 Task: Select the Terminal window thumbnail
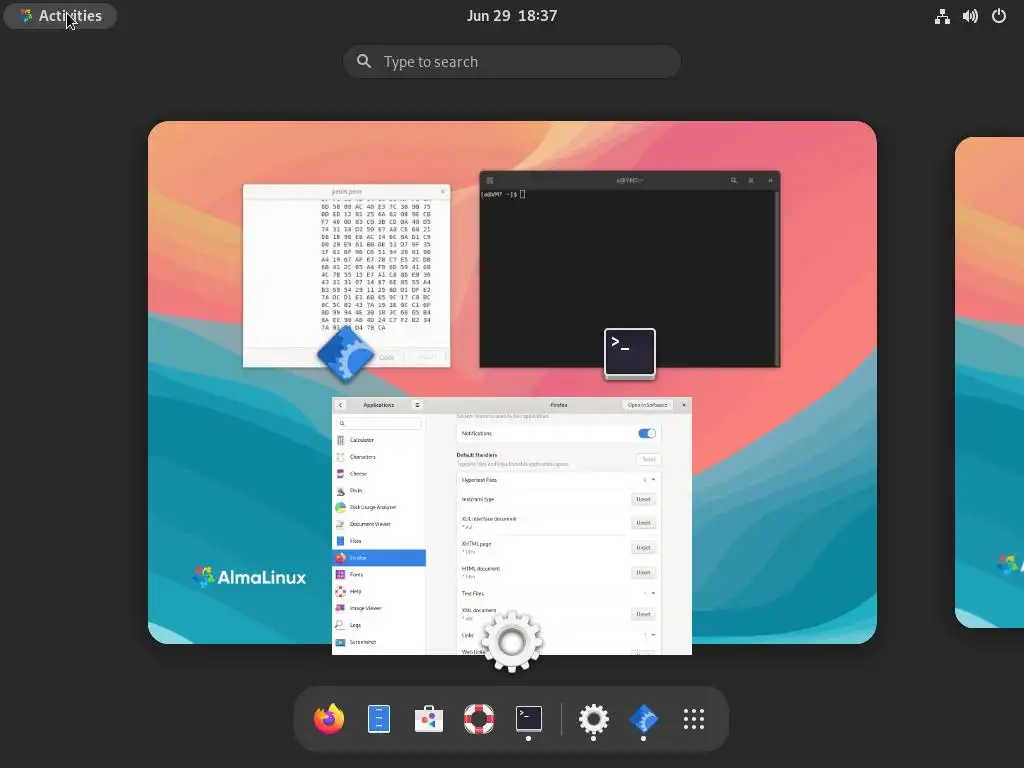(x=630, y=269)
